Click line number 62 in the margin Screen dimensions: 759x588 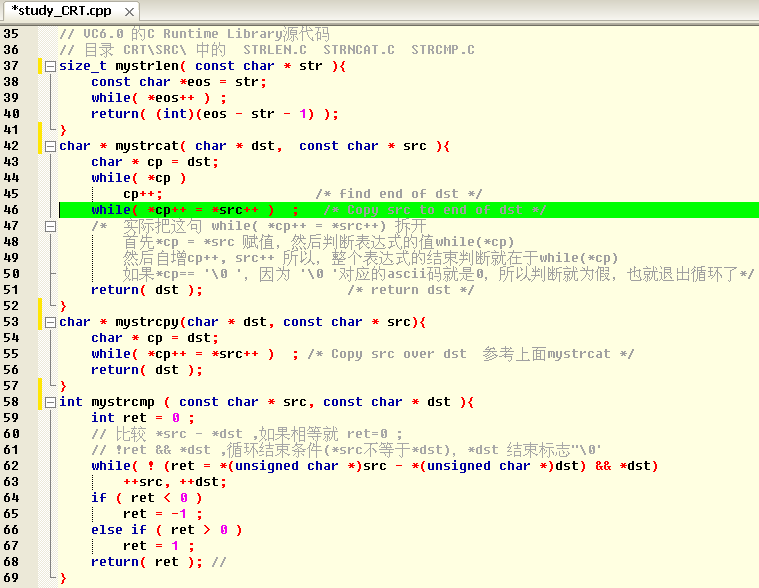pyautogui.click(x=11, y=466)
